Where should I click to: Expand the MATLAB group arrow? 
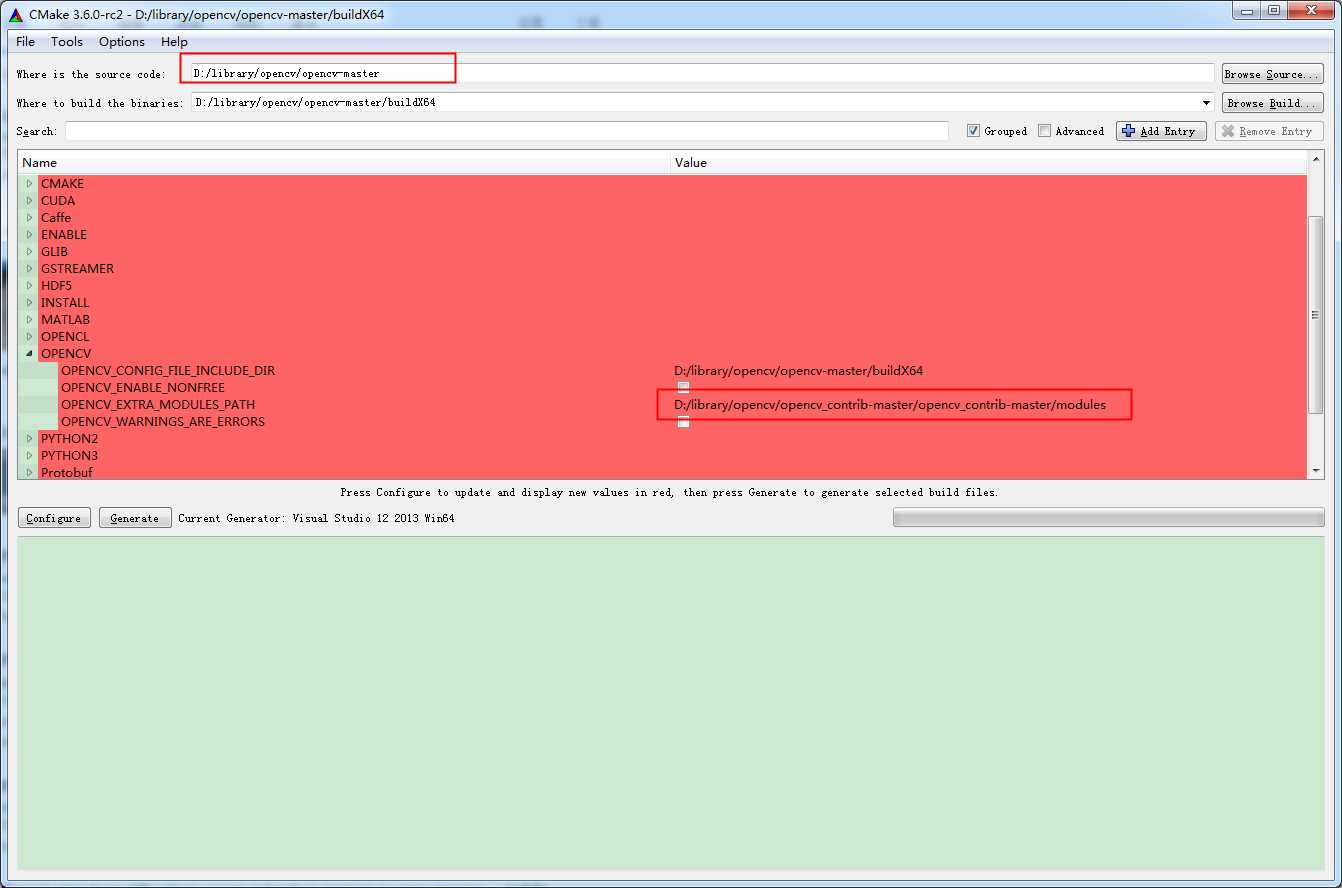pos(29,320)
